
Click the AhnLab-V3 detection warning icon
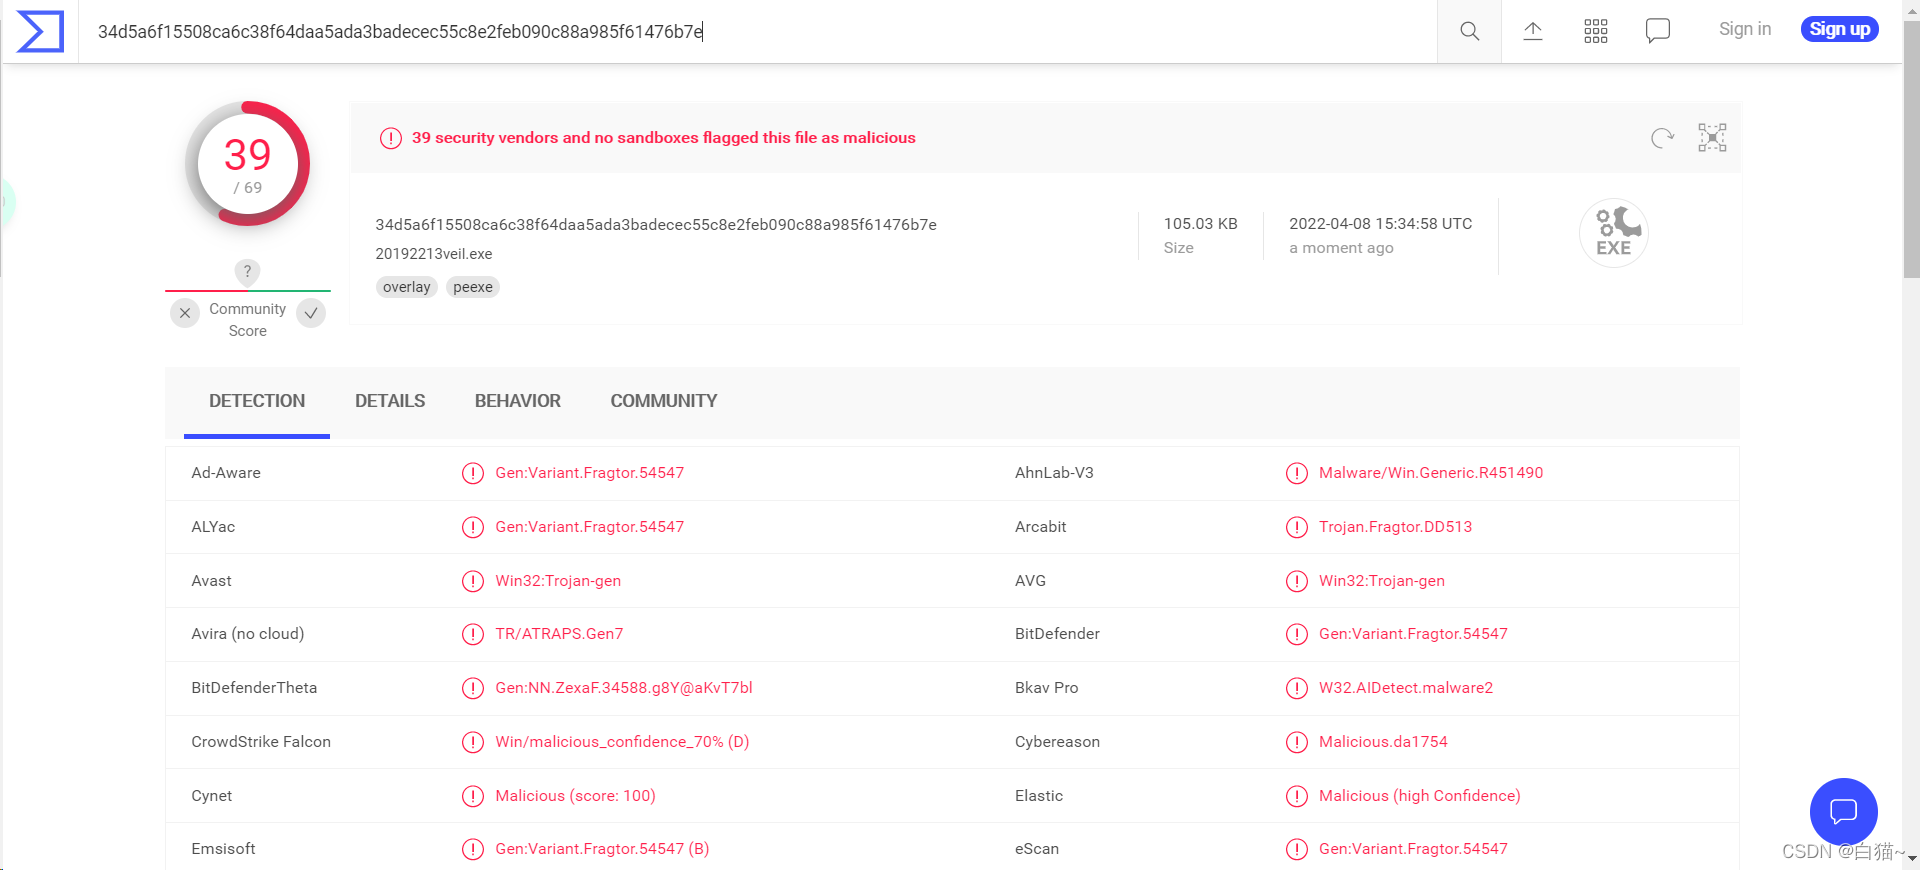tap(1297, 473)
